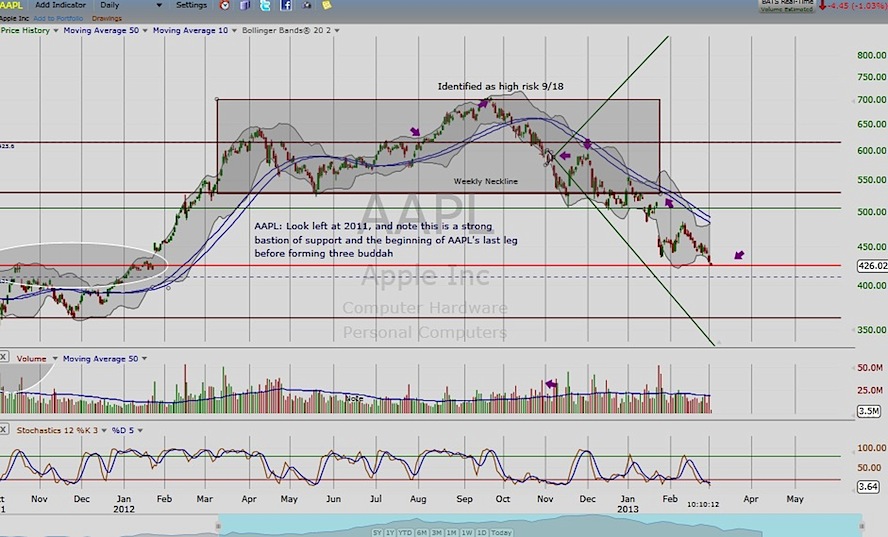Viewport: 888px width, 537px height.
Task: Jump to Today in range selector
Action: [501, 532]
